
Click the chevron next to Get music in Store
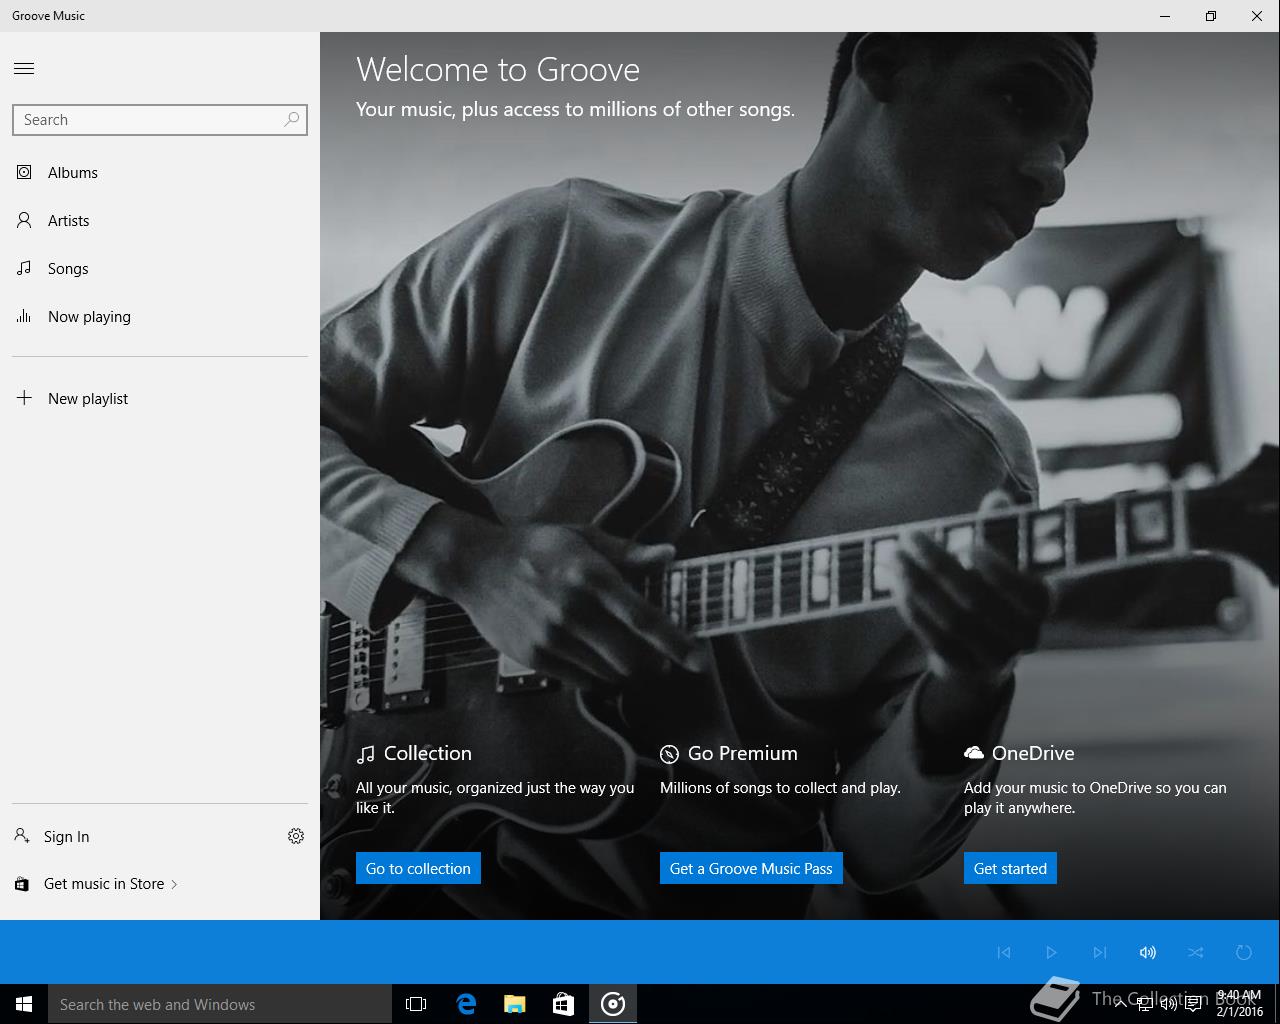(x=174, y=884)
